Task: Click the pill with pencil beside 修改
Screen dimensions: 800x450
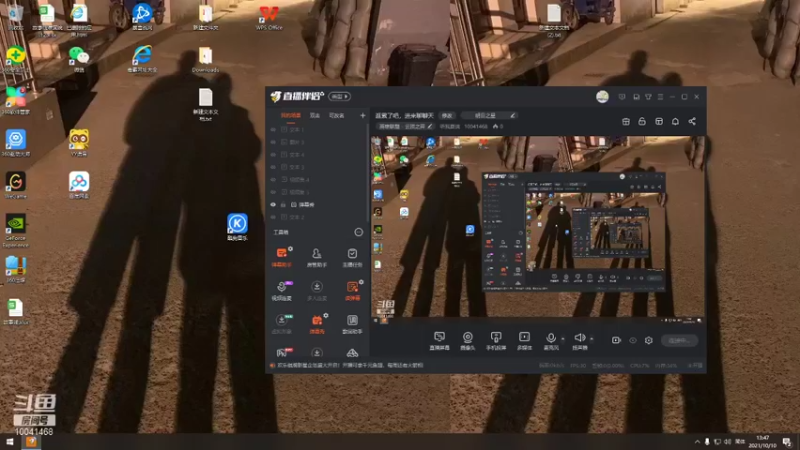Action: point(489,115)
